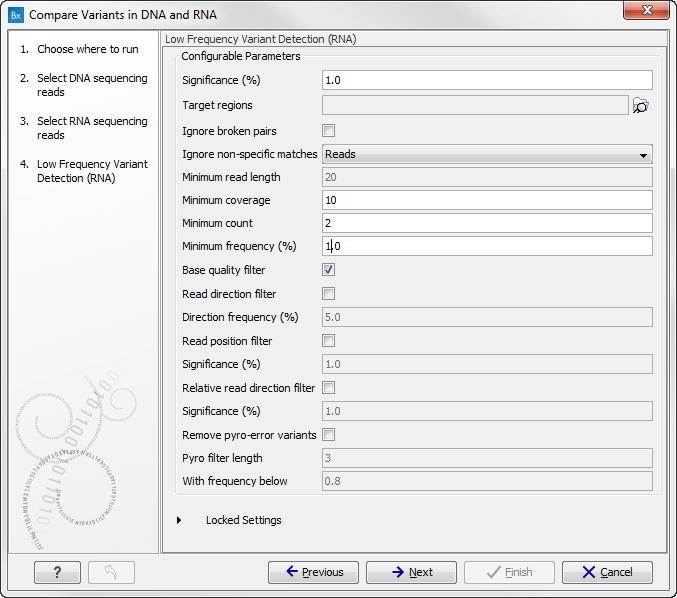677x598 pixels.
Task: Click Significance field under Read position filter
Action: coord(487,364)
